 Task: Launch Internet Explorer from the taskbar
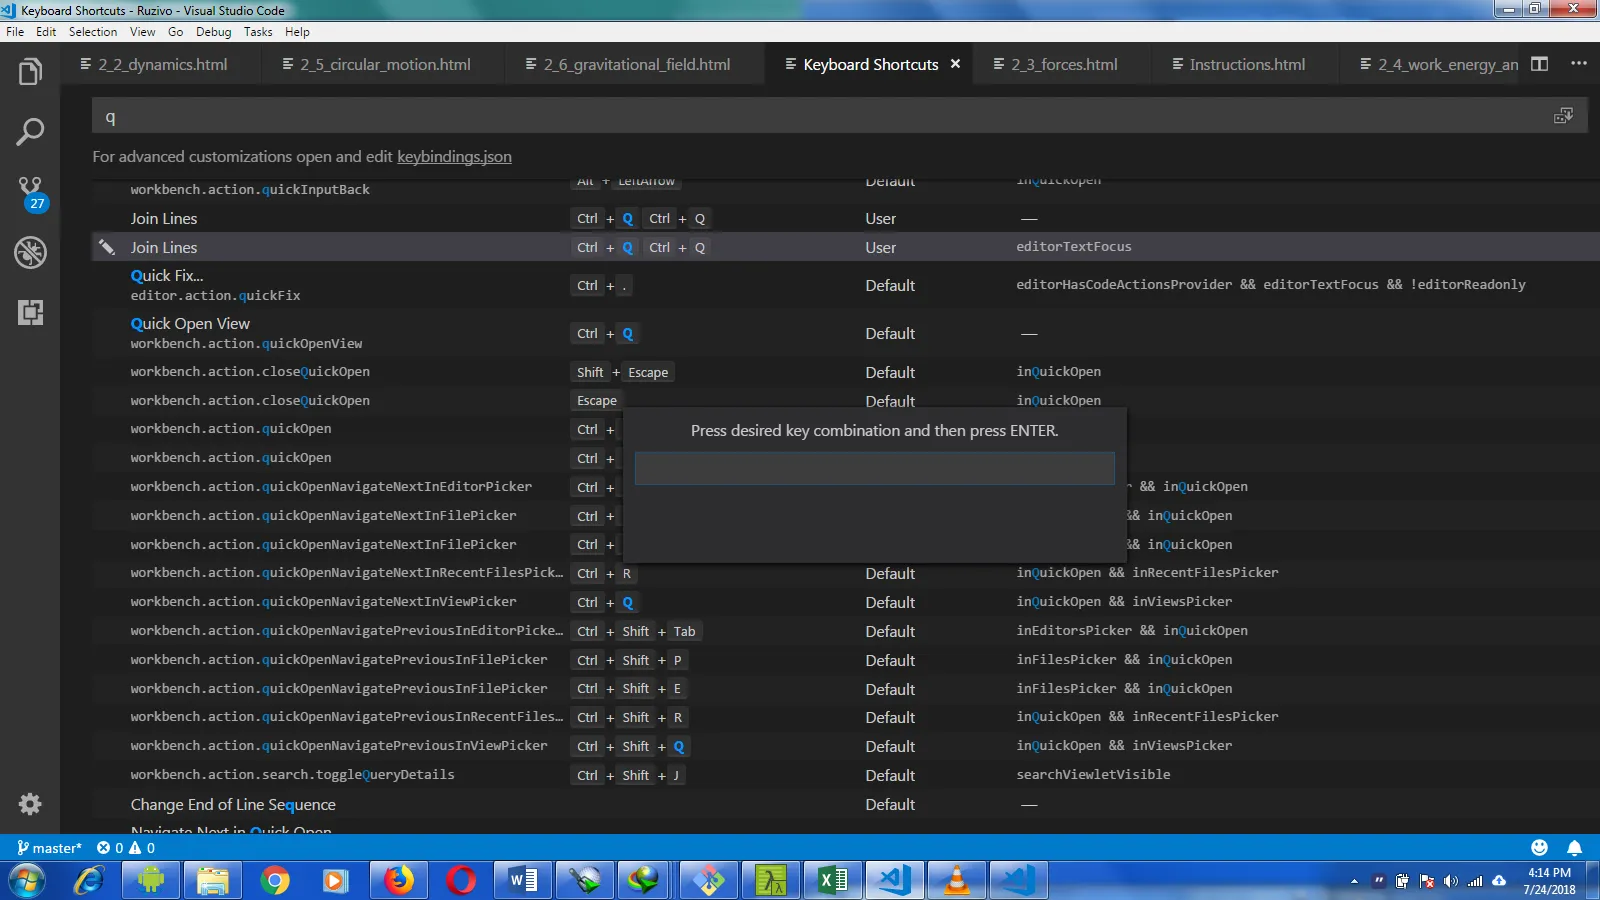click(89, 881)
